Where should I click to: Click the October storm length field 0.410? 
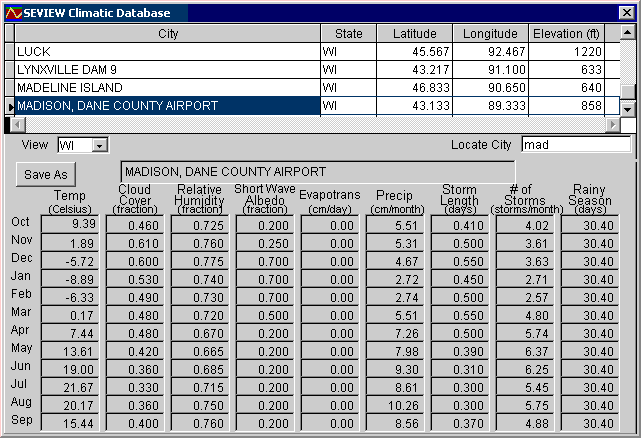[460, 225]
